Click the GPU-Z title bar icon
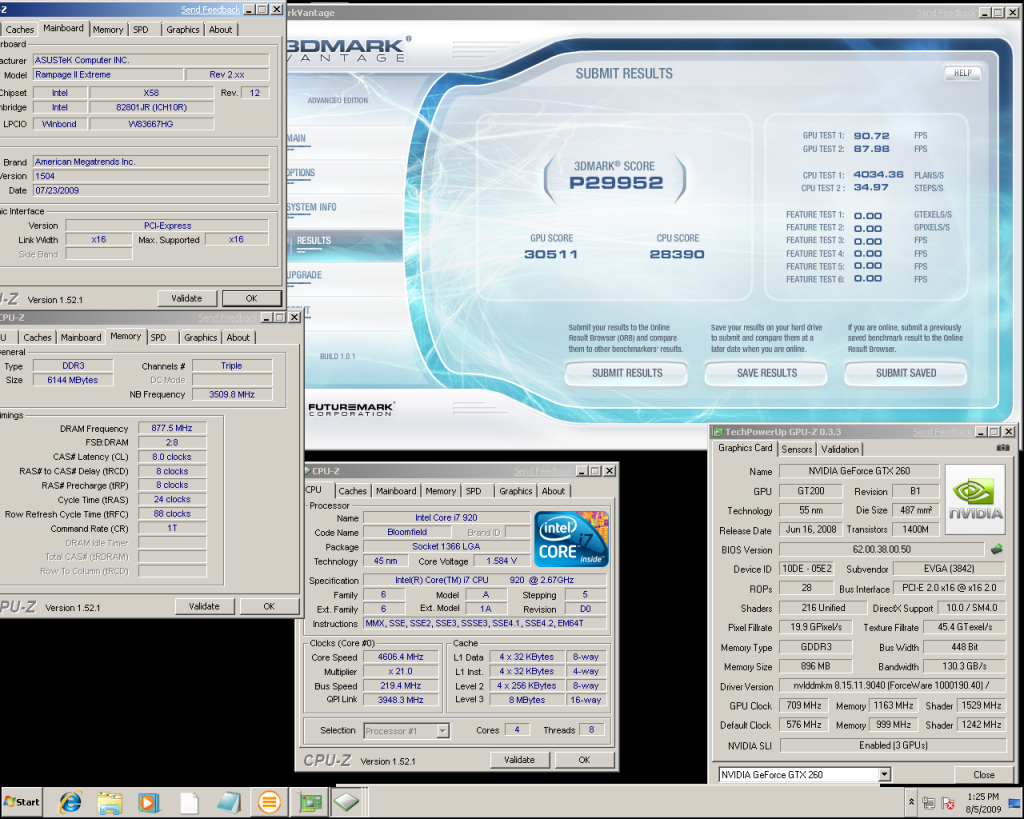1024x819 pixels. click(x=718, y=432)
